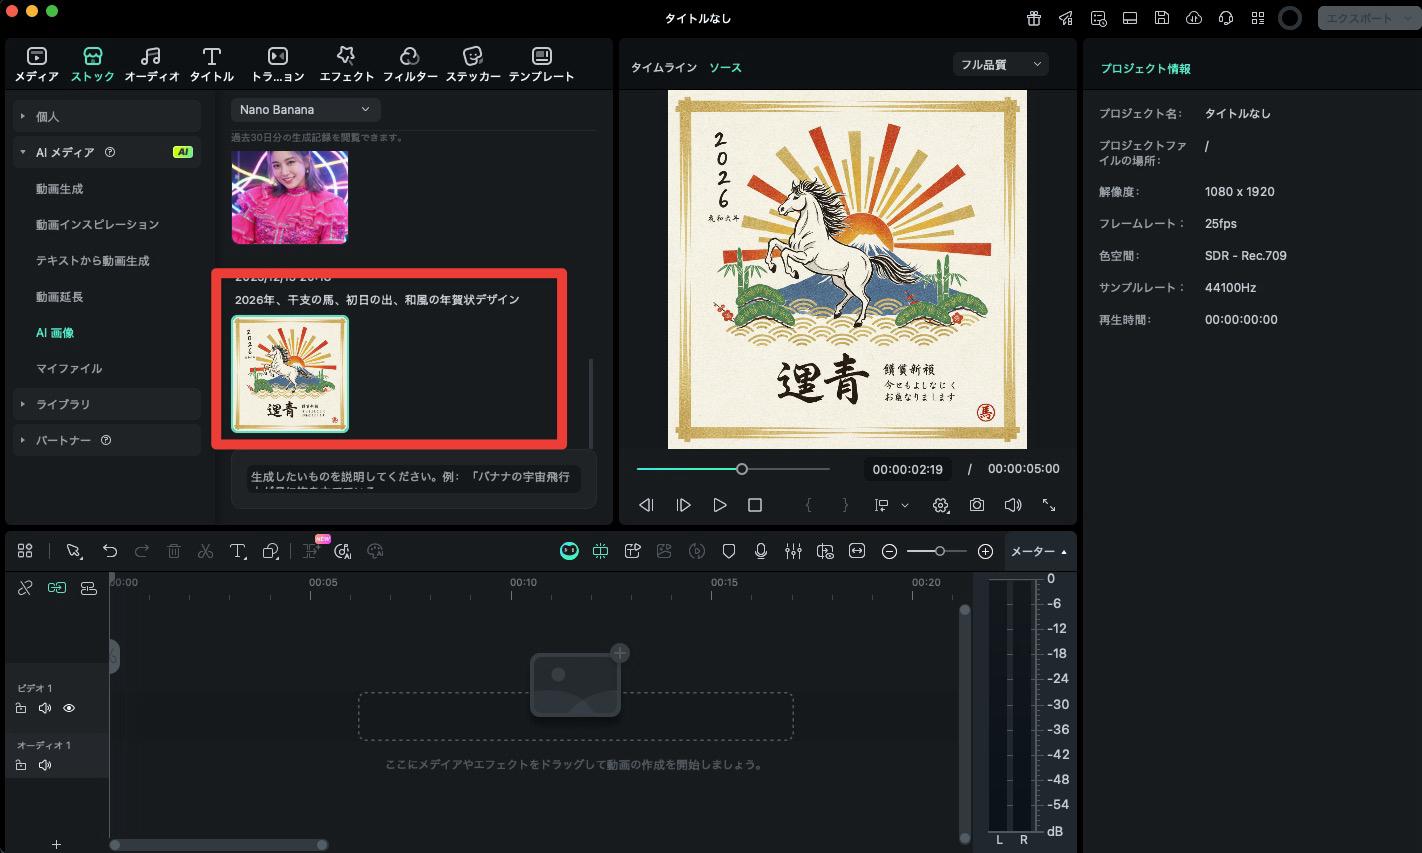Click the timeline zoom slider

938,551
